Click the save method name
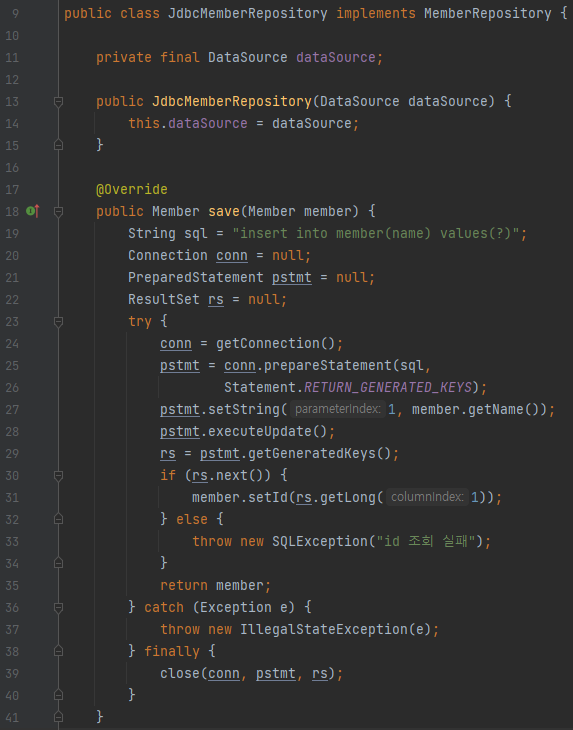Screen dimensions: 573x730 224,211
